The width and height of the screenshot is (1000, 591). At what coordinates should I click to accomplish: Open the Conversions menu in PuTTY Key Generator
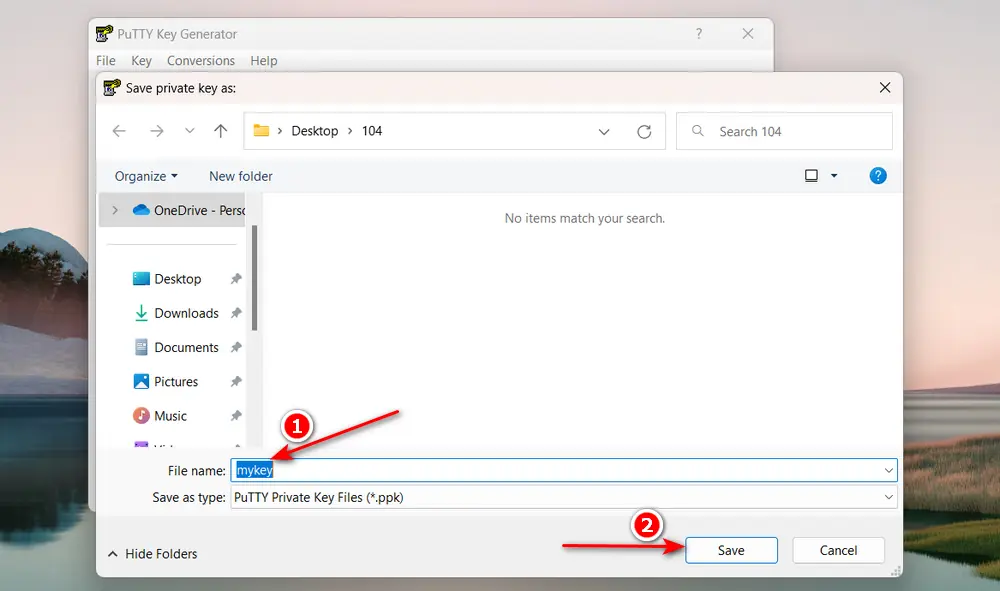tap(200, 60)
